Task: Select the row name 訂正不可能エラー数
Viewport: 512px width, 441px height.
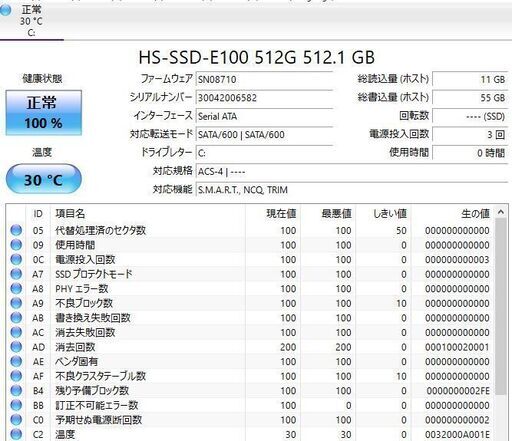Action: pyautogui.click(x=96, y=405)
